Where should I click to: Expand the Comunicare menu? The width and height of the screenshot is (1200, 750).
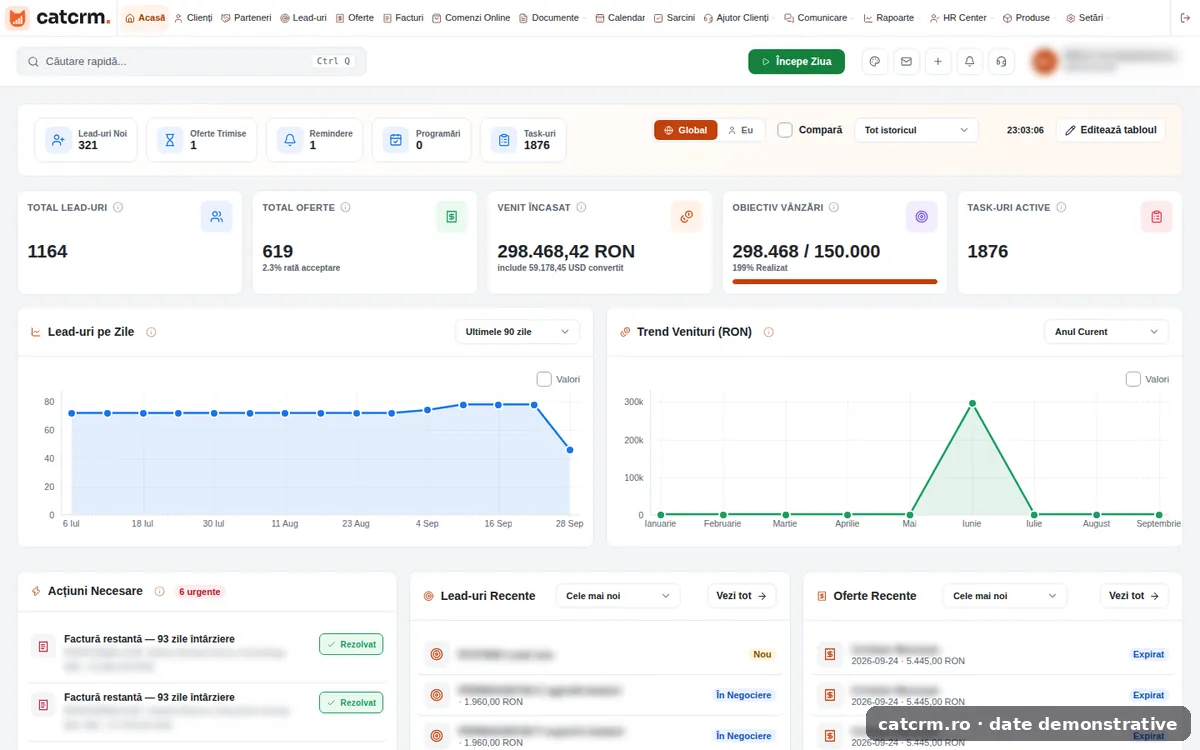tap(819, 18)
